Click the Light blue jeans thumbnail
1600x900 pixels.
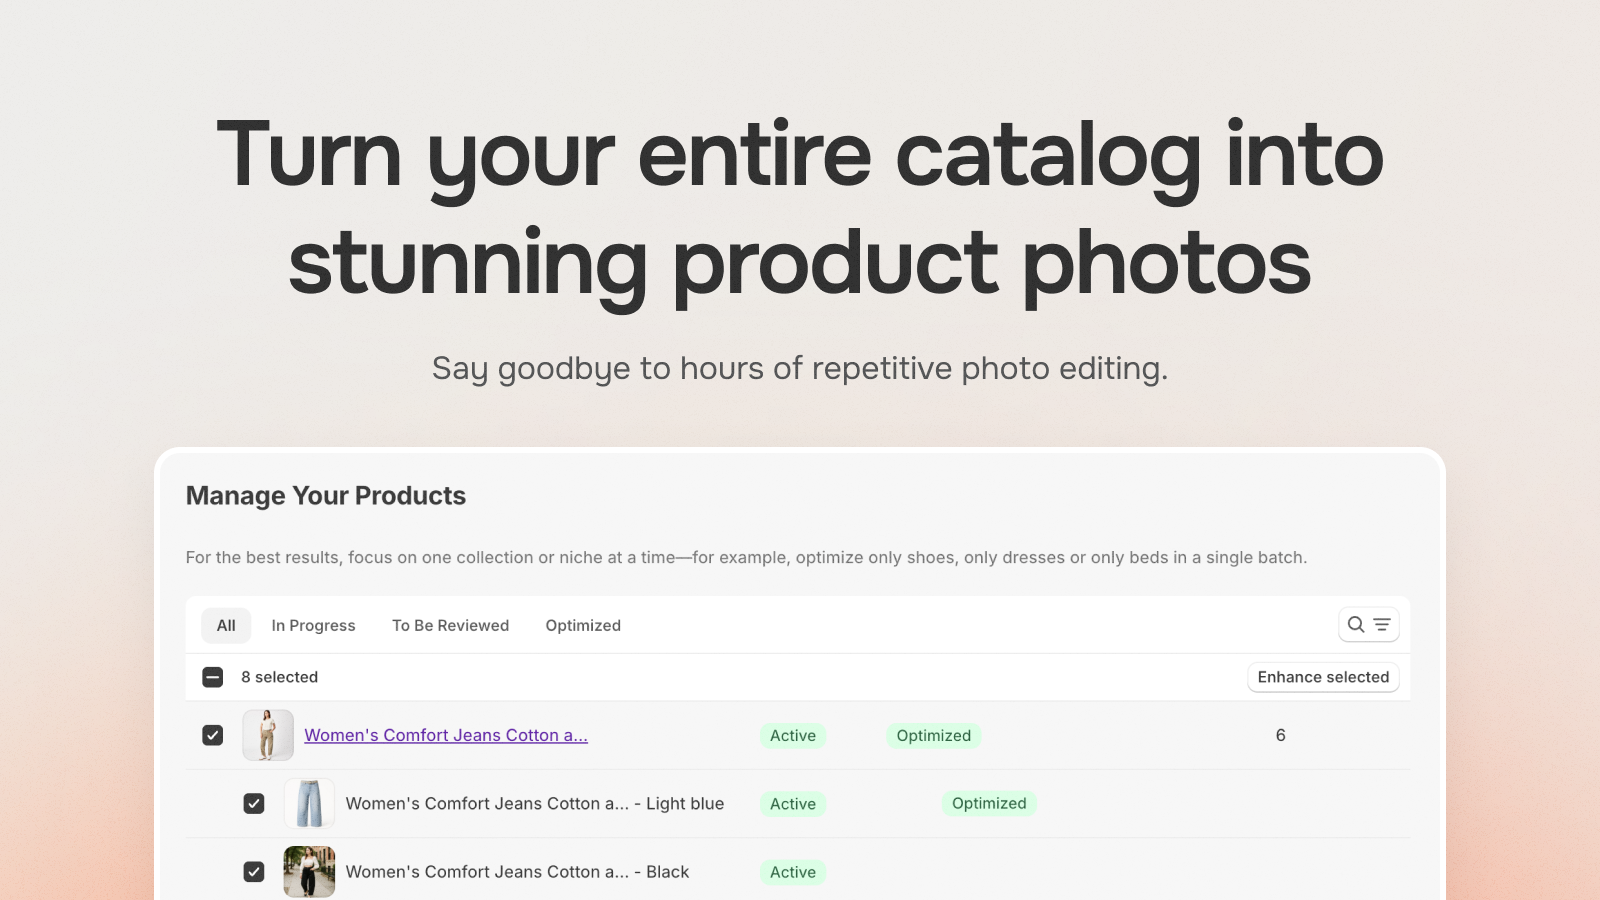point(309,803)
